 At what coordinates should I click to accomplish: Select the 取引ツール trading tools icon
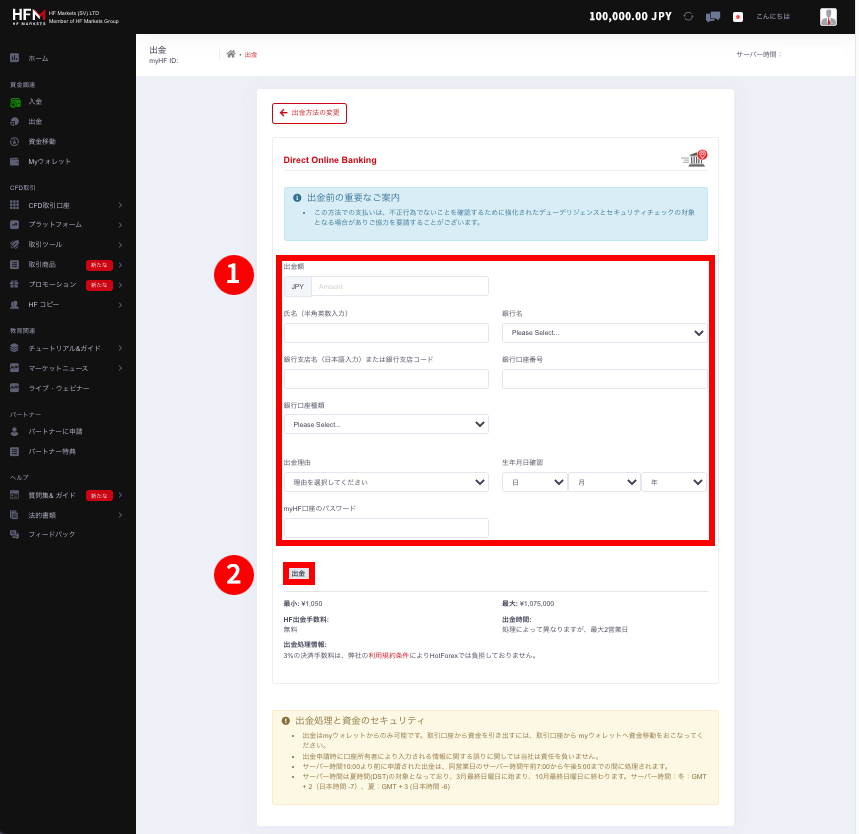pyautogui.click(x=15, y=243)
